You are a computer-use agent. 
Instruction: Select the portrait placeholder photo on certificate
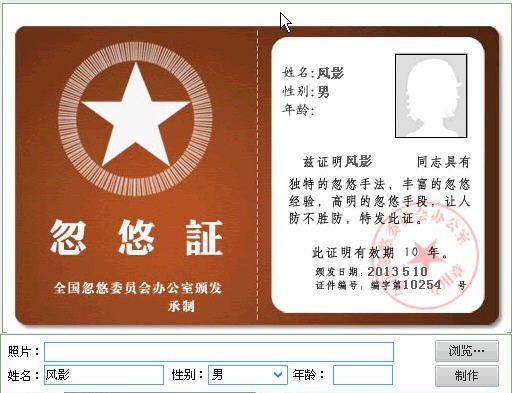pyautogui.click(x=431, y=96)
